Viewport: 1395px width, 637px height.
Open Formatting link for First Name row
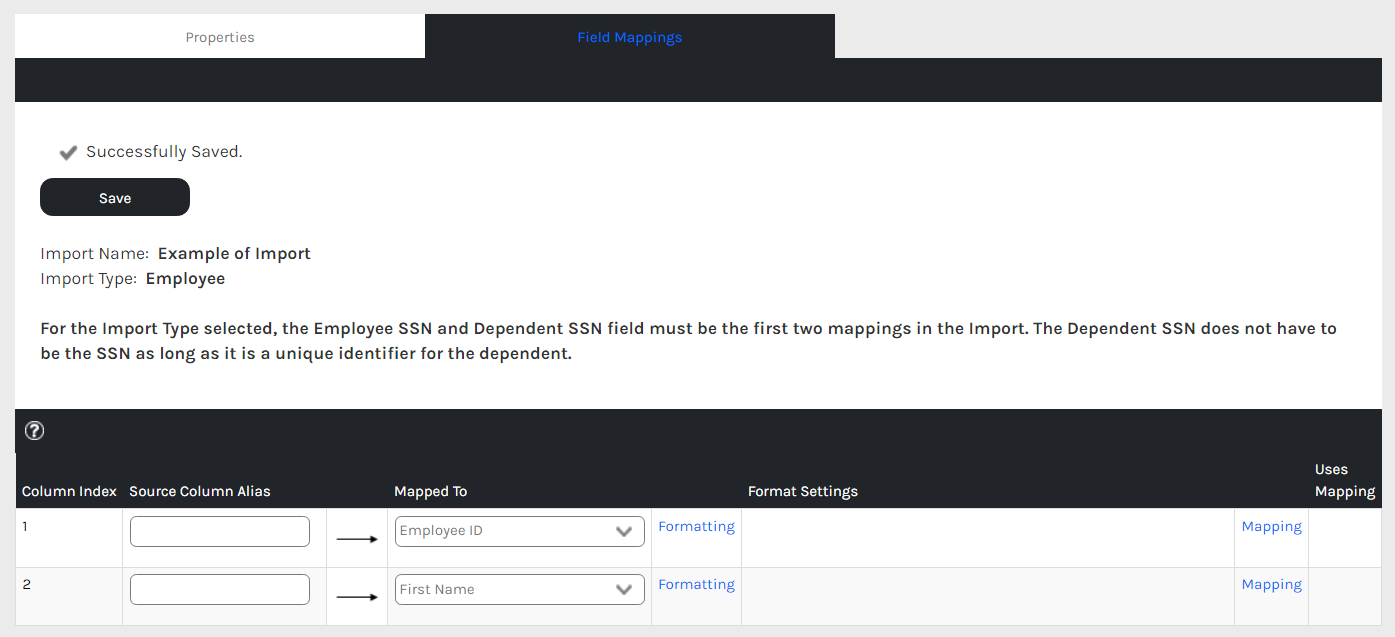coord(696,585)
